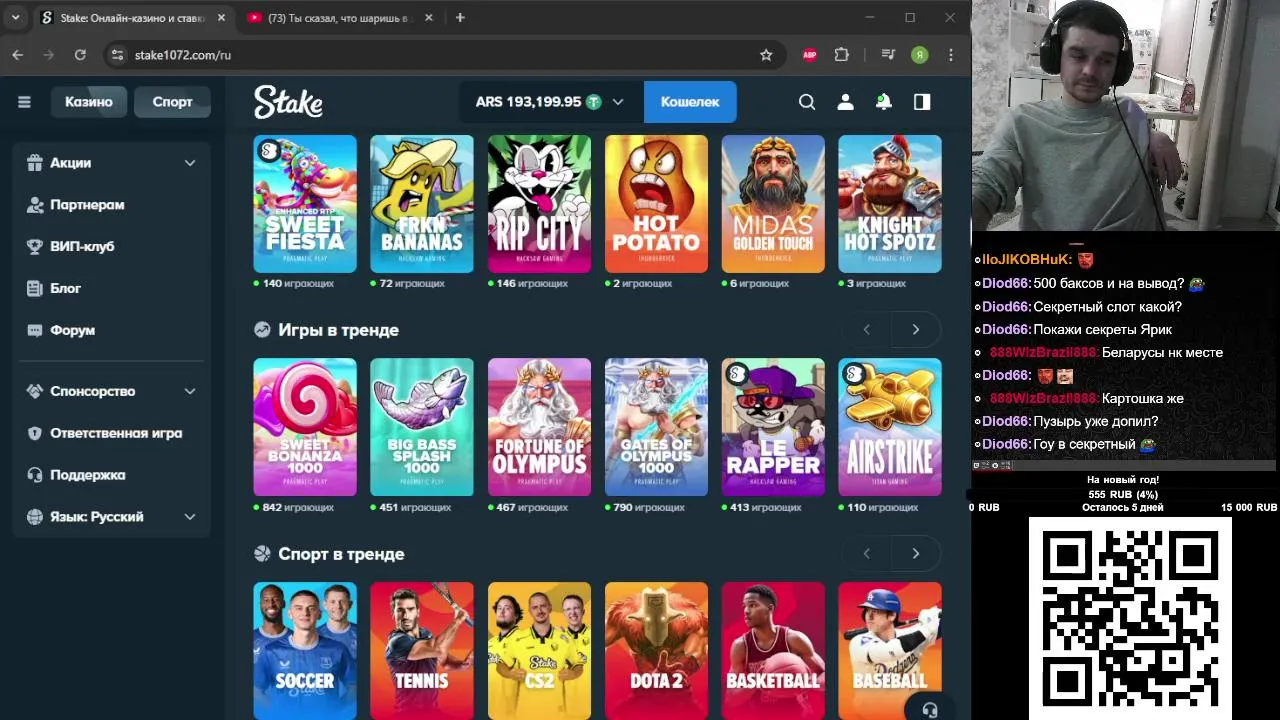Open the FRKN Bananas game thumbnail
Screen dimensions: 1280x720
pyautogui.click(x=422, y=204)
